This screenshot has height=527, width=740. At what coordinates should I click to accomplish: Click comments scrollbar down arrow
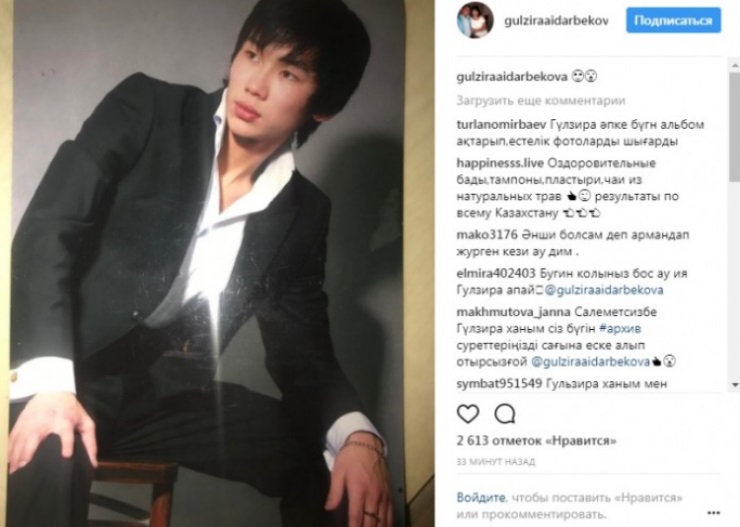[734, 385]
